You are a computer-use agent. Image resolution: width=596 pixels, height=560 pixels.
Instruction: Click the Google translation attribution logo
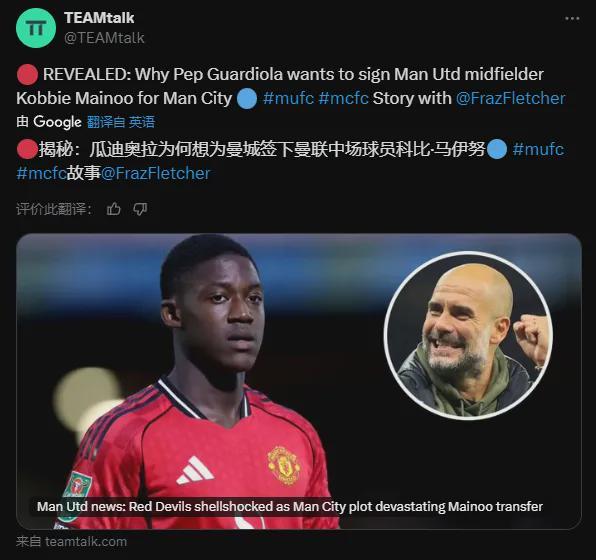57,122
